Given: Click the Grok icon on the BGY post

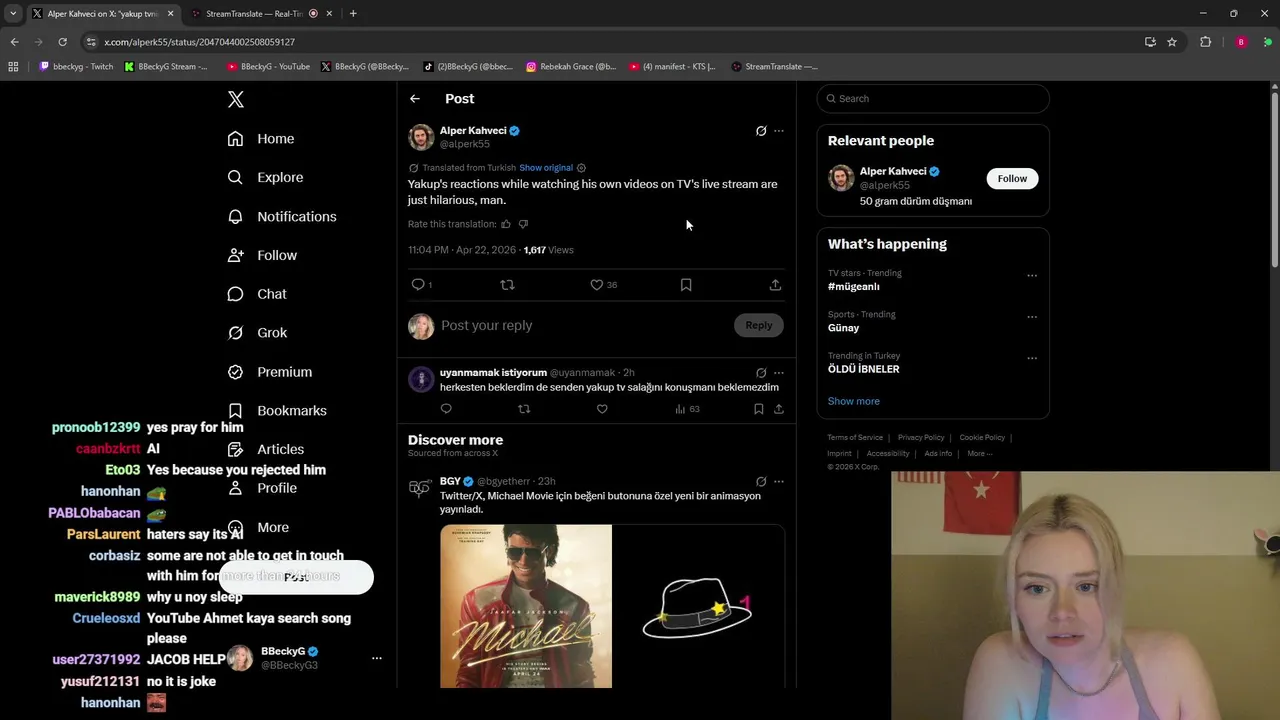Looking at the screenshot, I should pos(761,482).
